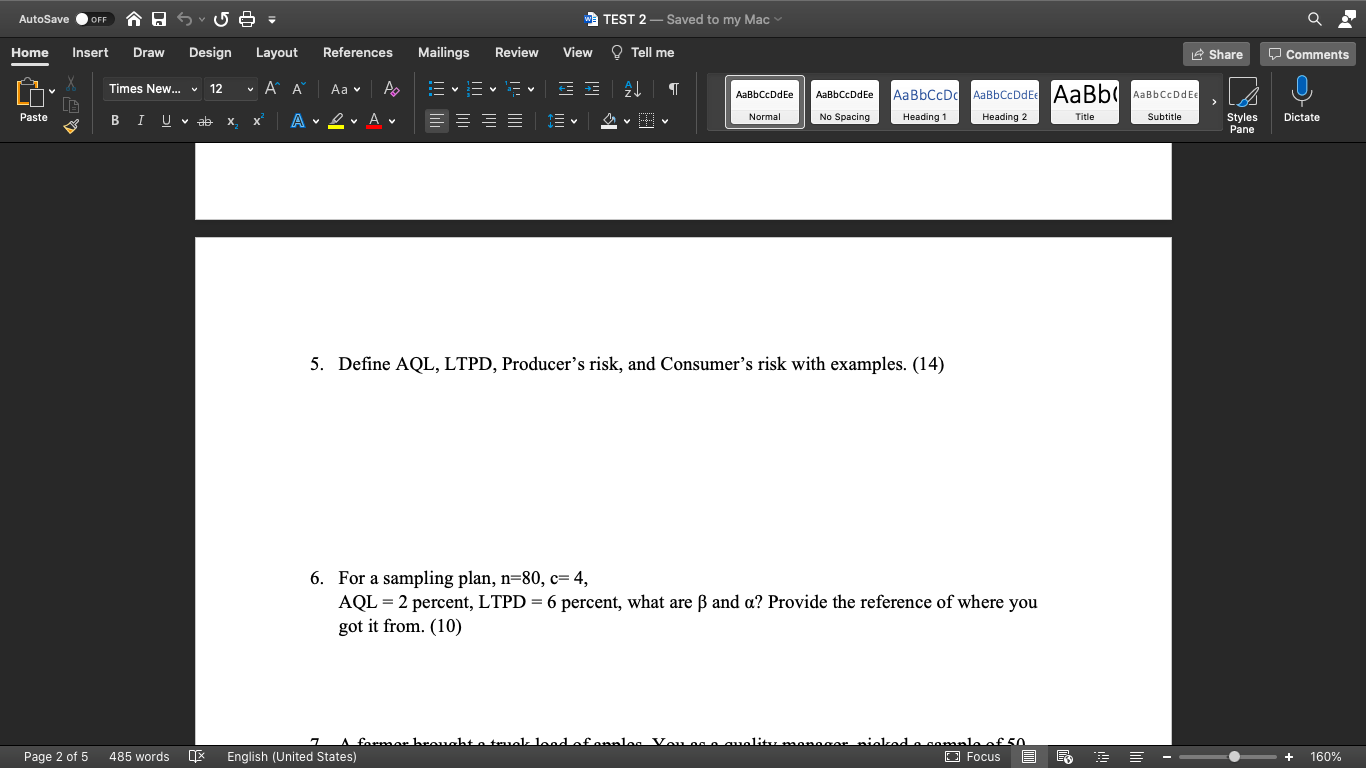This screenshot has width=1366, height=768.
Task: Click the word count in the status bar
Action: 139,757
